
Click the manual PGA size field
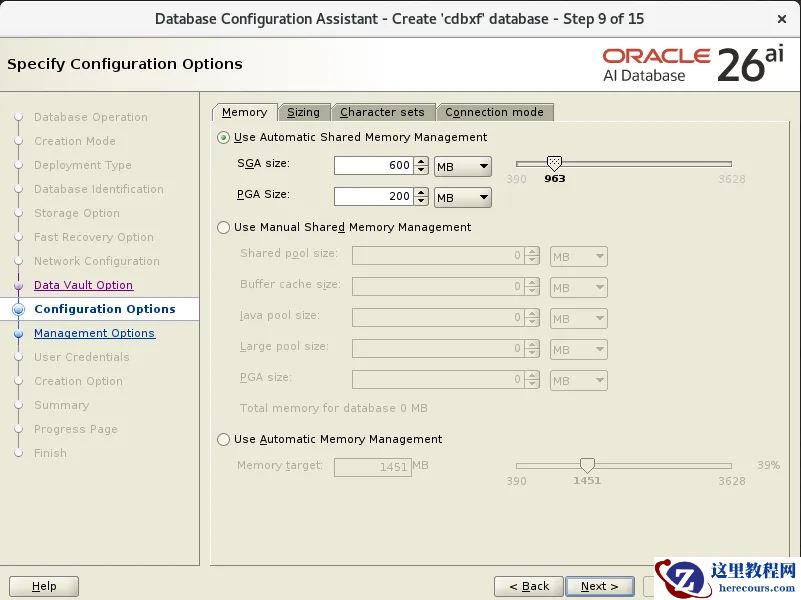[x=438, y=380]
